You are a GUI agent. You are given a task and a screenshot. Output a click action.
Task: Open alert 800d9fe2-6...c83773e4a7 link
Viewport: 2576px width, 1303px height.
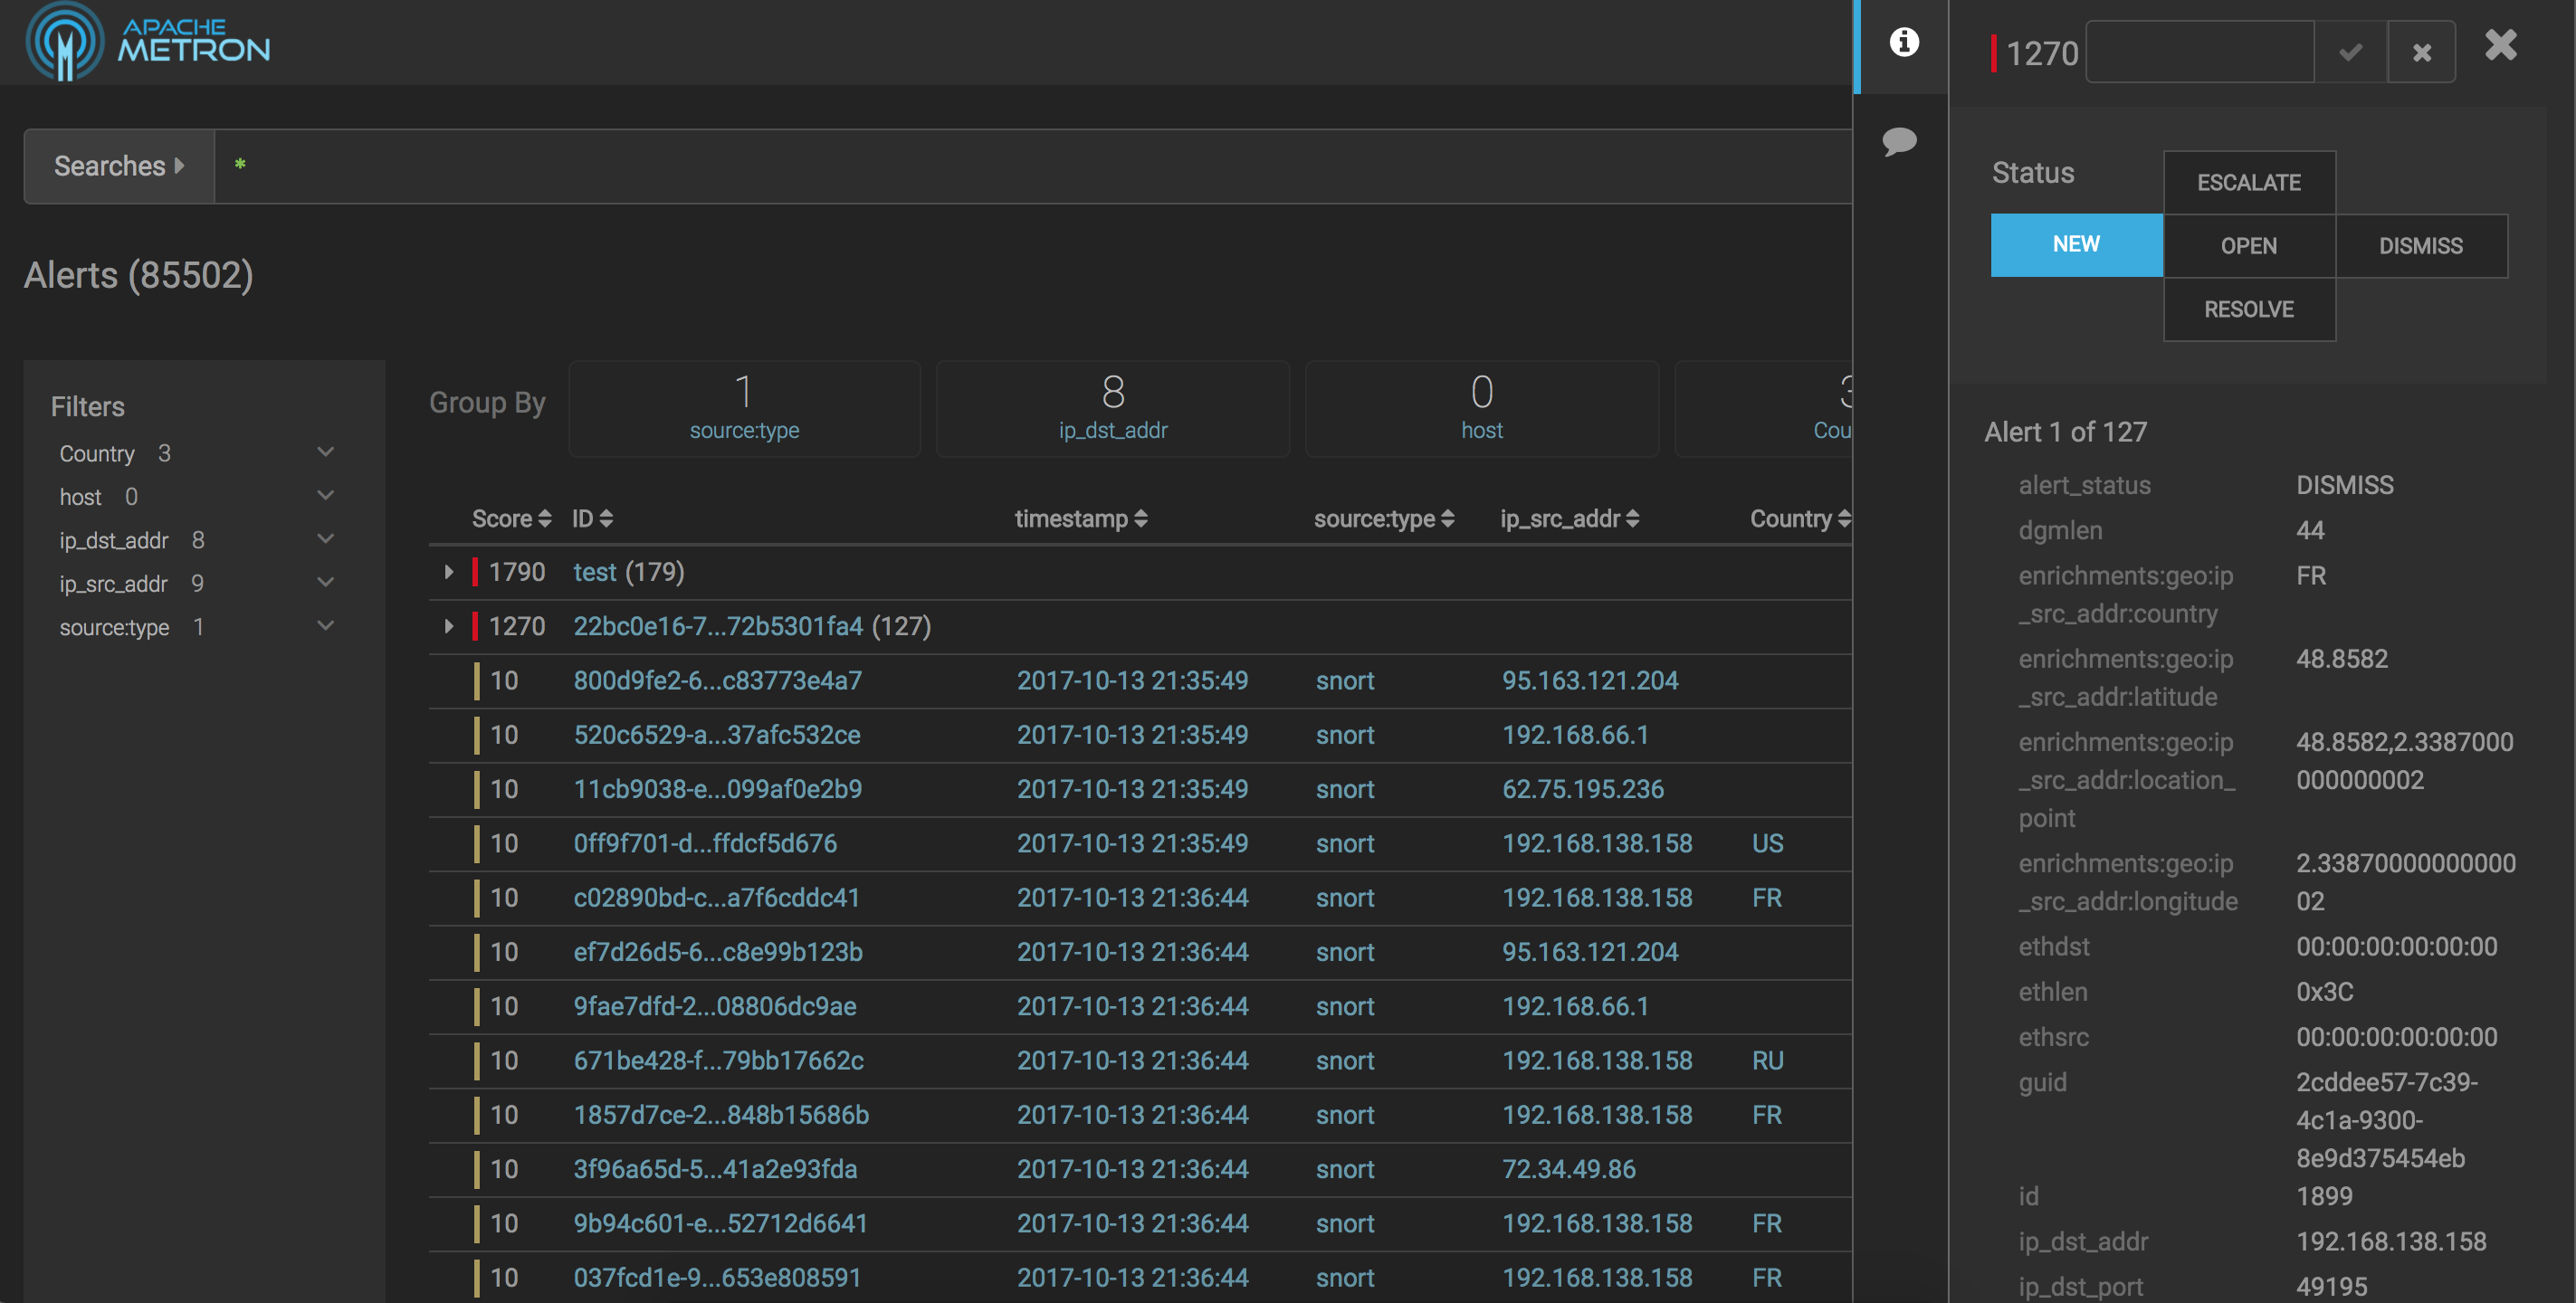(717, 681)
